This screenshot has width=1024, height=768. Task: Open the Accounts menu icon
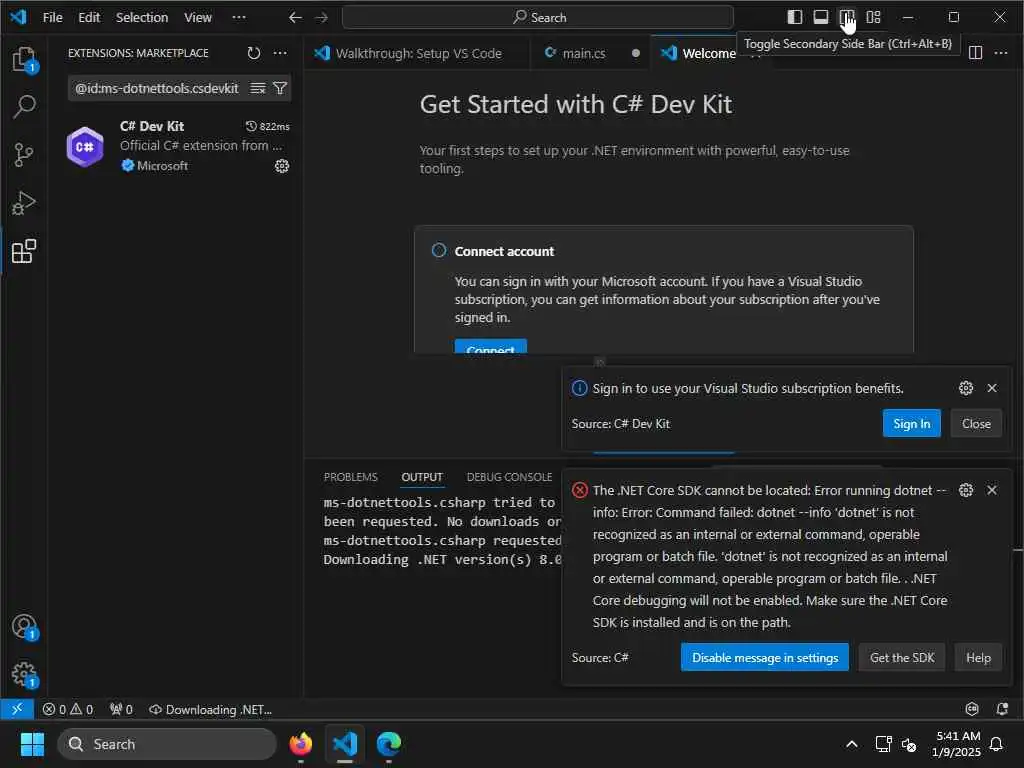[x=24, y=627]
